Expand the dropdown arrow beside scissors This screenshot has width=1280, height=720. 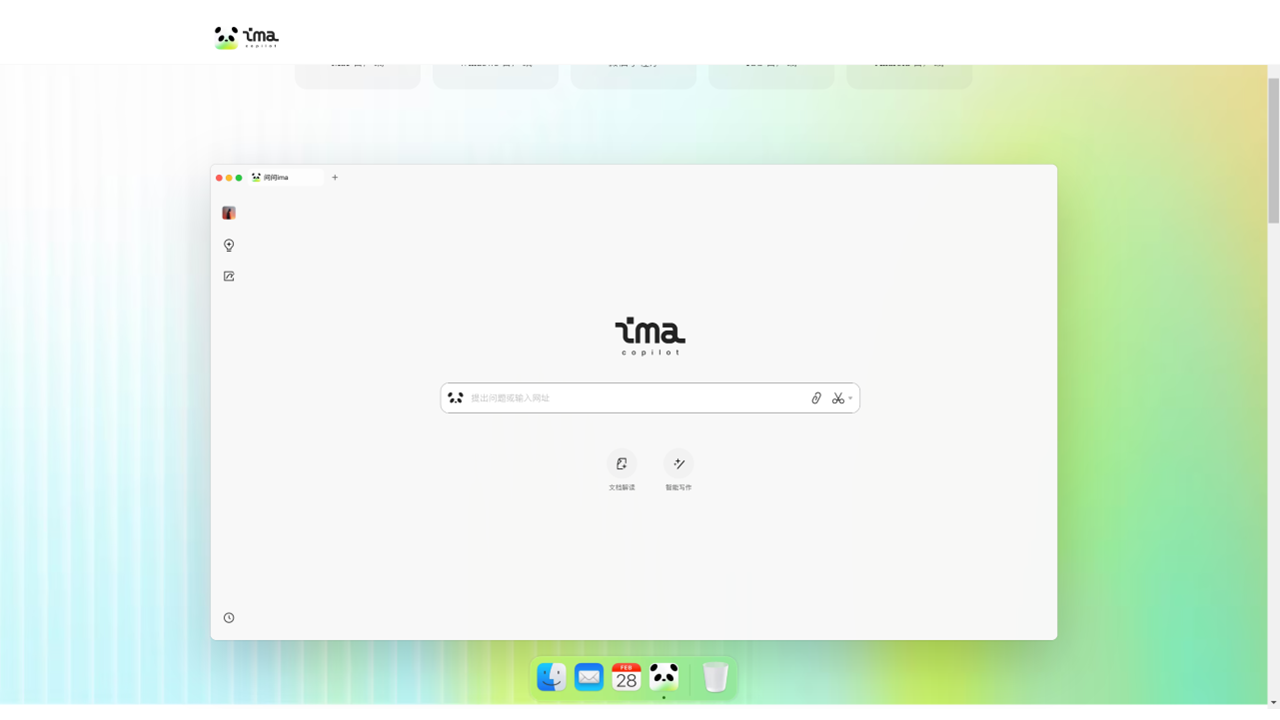tap(851, 398)
